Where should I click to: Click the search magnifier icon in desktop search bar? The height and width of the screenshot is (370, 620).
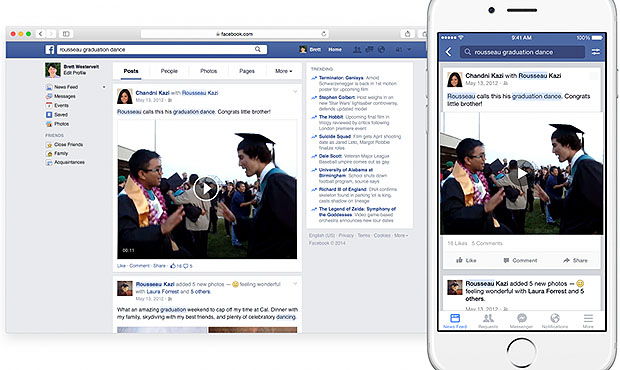258,49
